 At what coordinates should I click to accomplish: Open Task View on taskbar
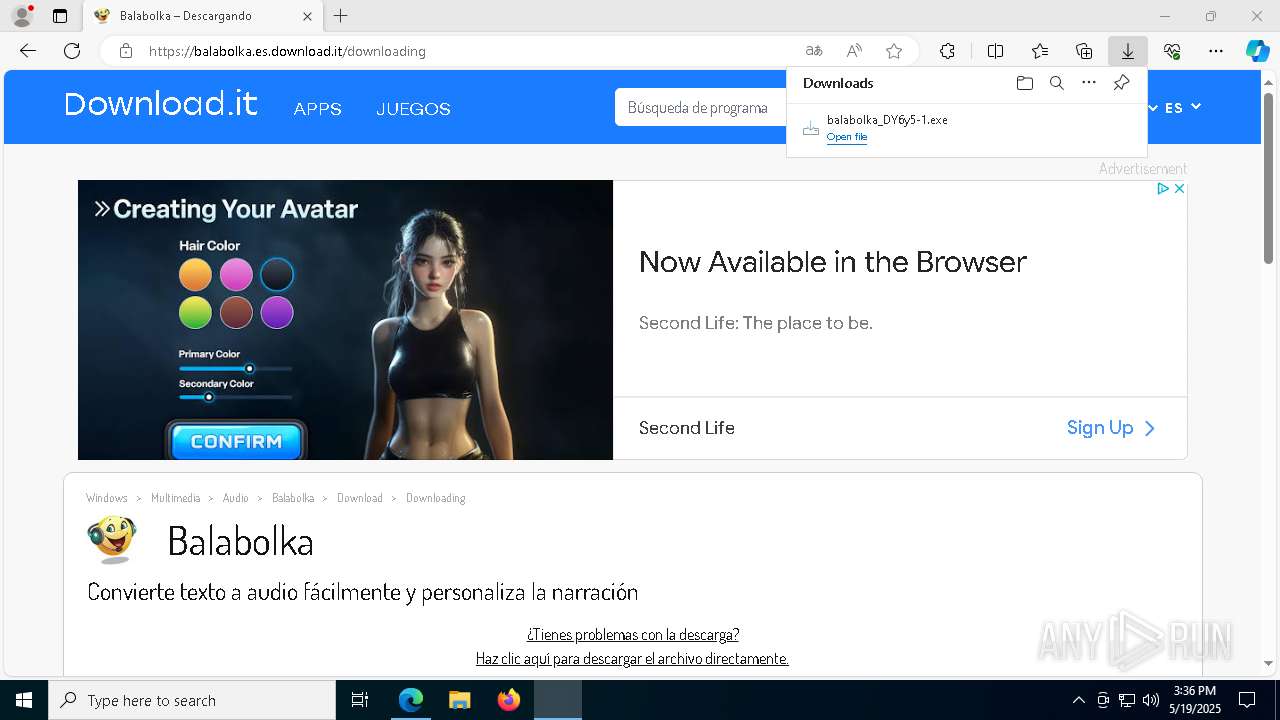(360, 700)
